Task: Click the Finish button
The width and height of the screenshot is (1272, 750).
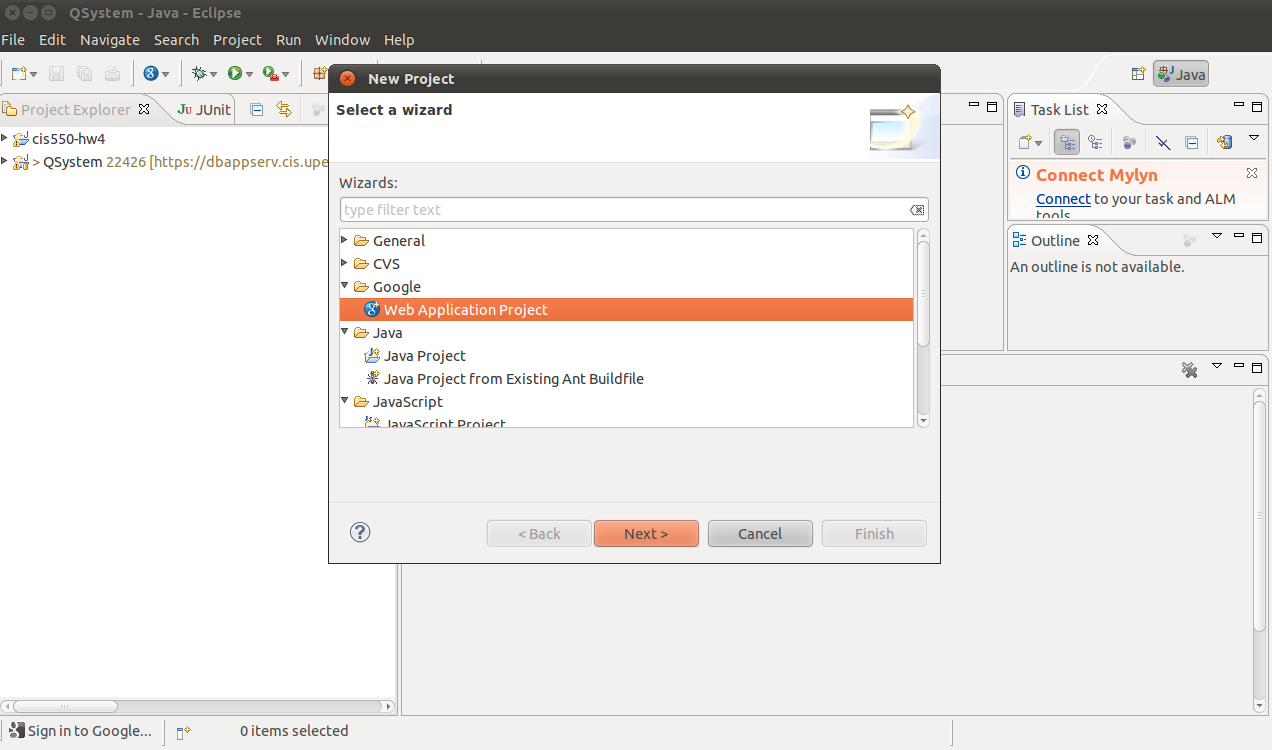Action: tap(874, 534)
